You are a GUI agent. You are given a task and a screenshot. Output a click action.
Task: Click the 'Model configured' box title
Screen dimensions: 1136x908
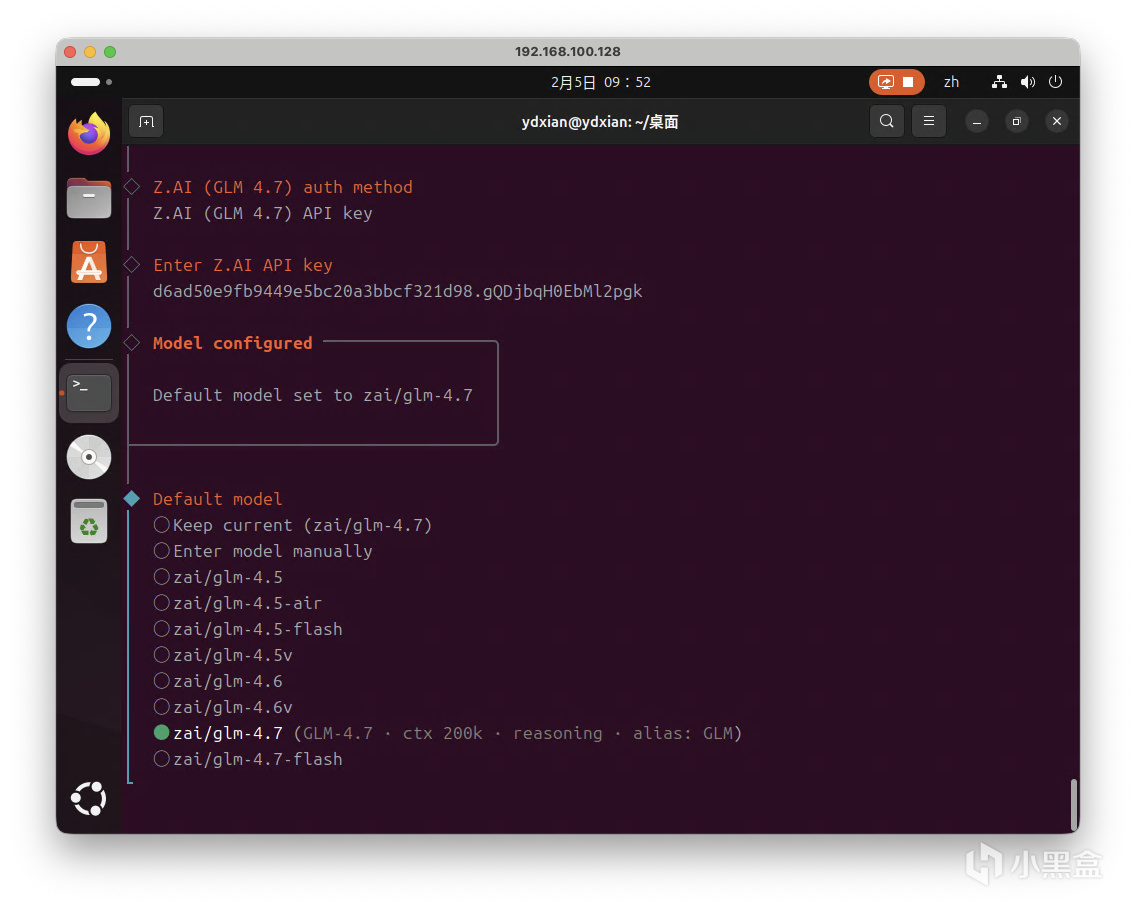(233, 343)
